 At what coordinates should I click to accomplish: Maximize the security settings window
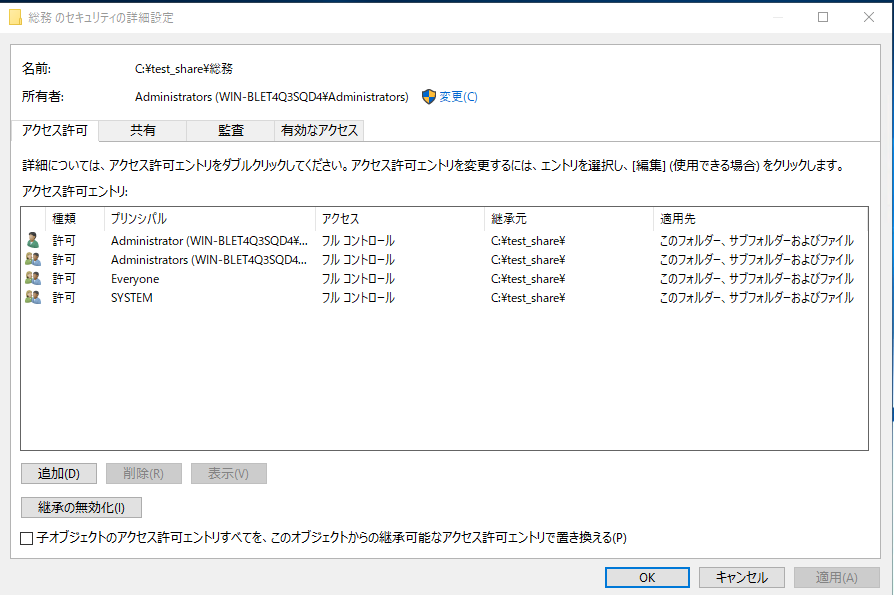[x=823, y=17]
